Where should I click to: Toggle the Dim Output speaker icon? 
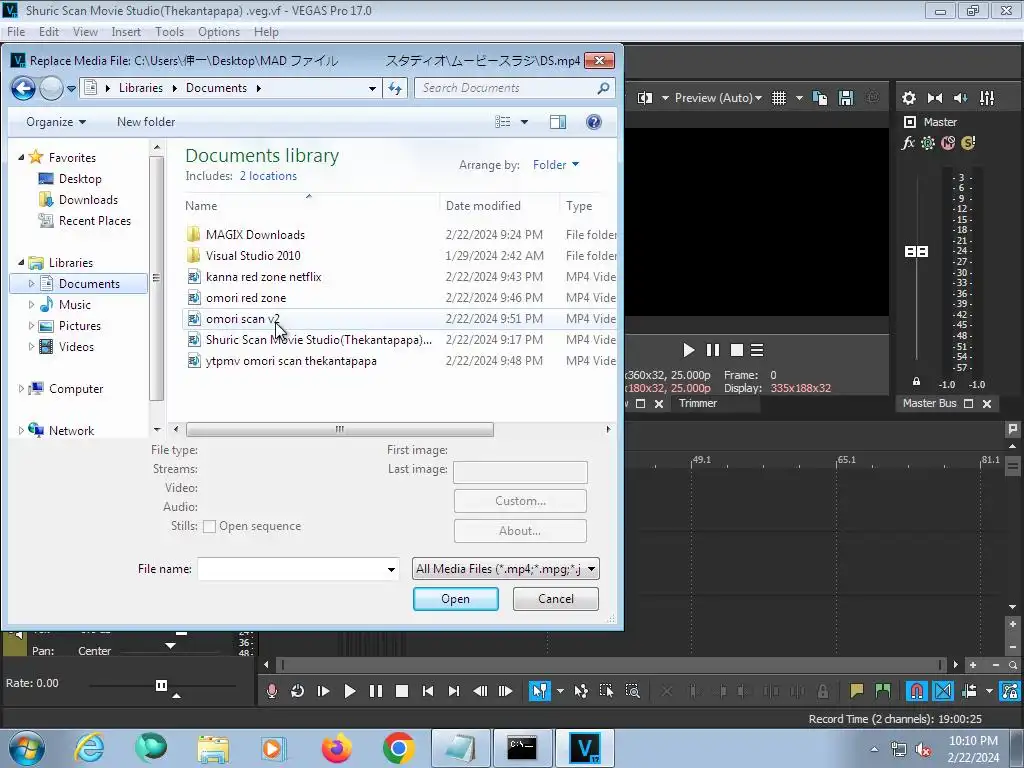[x=961, y=98]
